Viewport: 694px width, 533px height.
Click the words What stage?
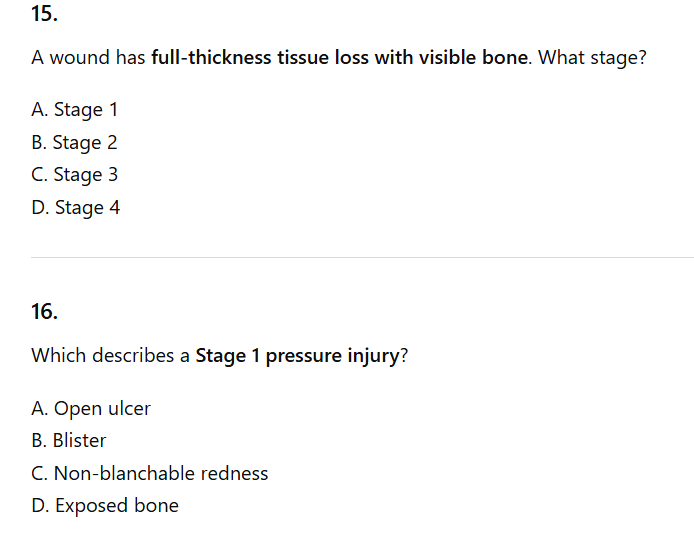[x=592, y=57]
